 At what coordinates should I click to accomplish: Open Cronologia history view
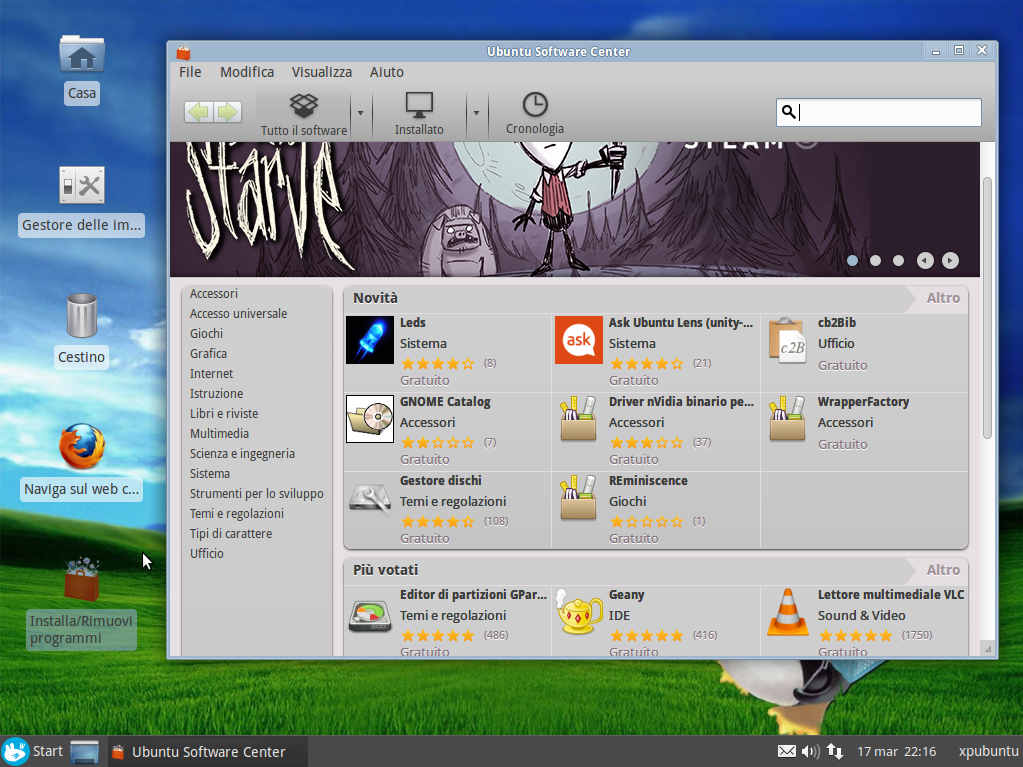[x=534, y=113]
